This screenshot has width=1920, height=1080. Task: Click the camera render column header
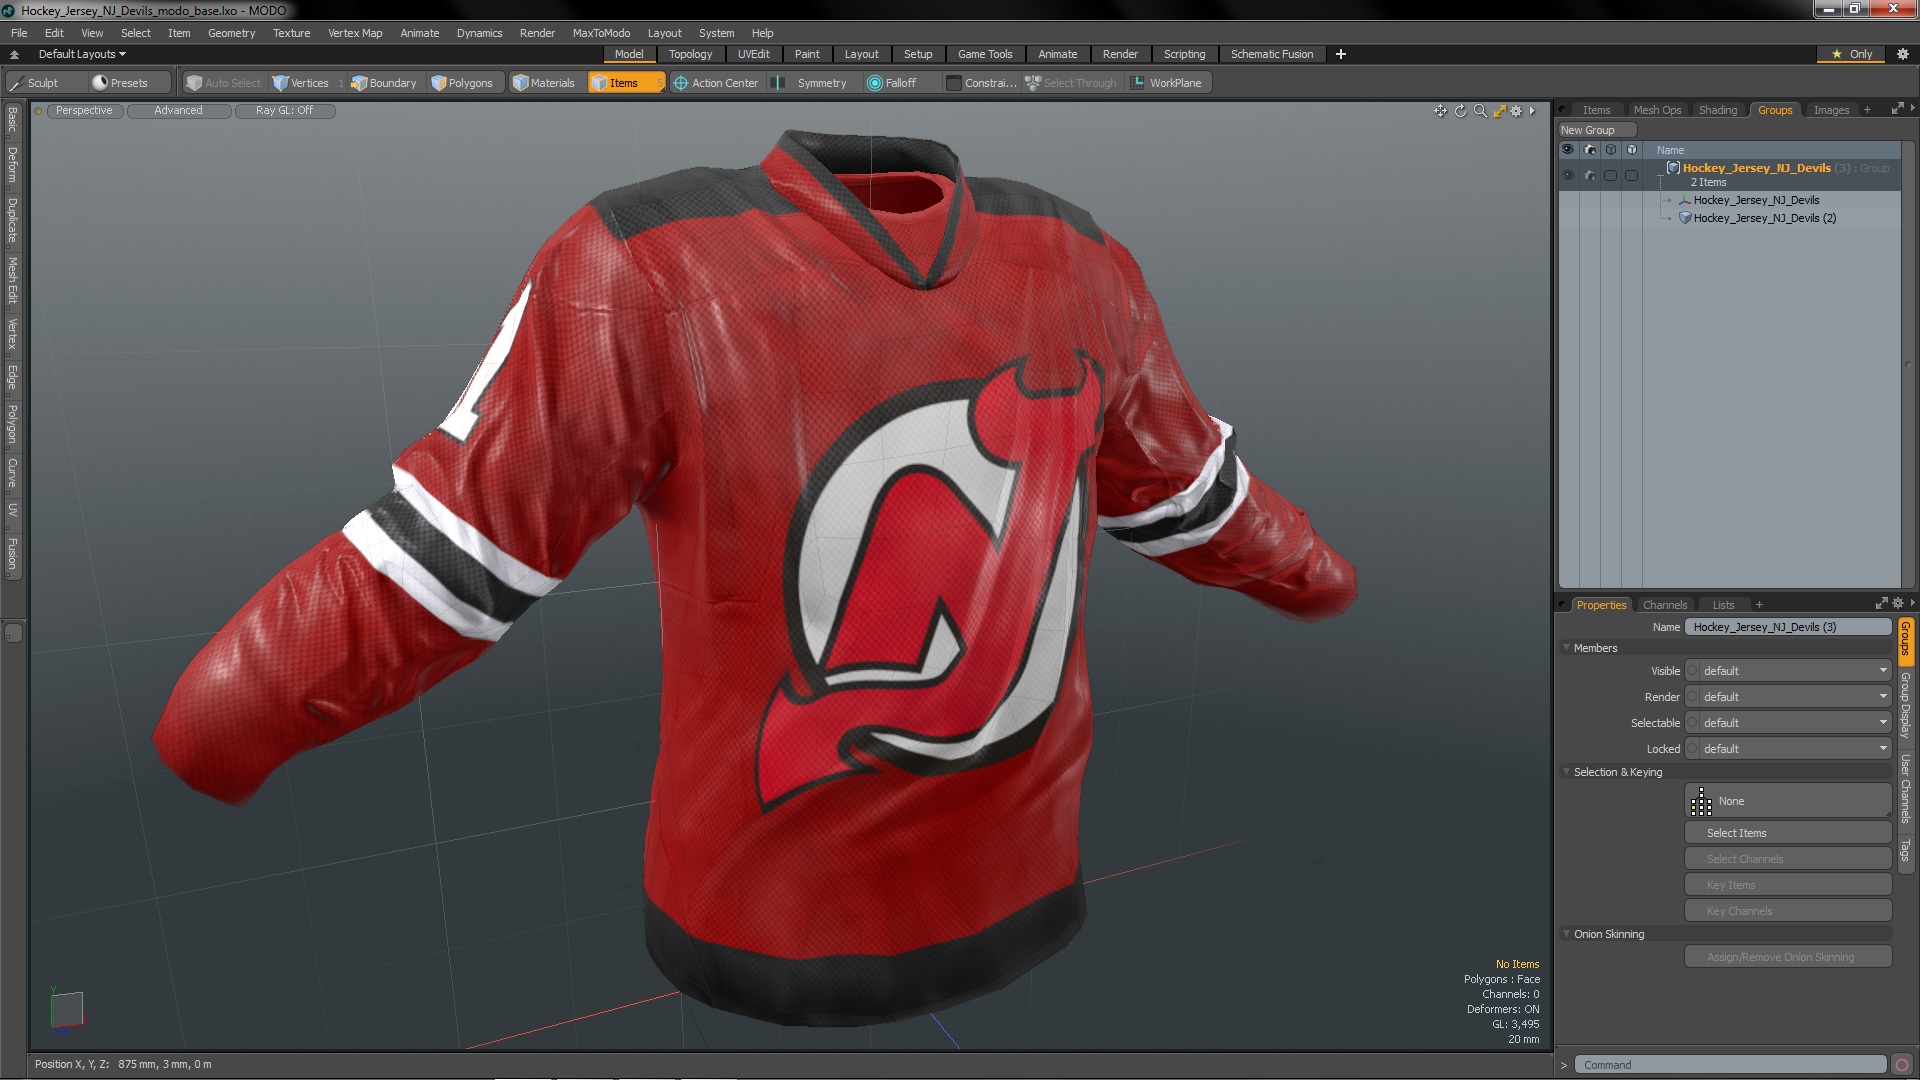pyautogui.click(x=1589, y=150)
